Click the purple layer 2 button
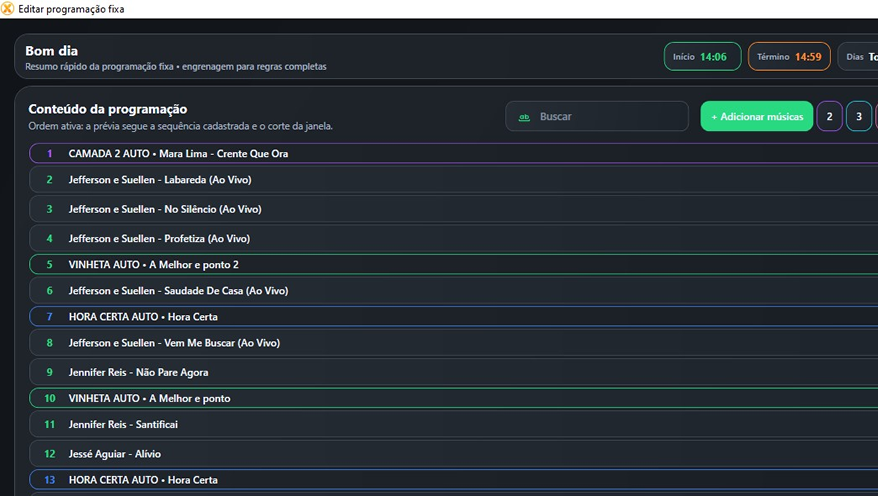 (829, 116)
